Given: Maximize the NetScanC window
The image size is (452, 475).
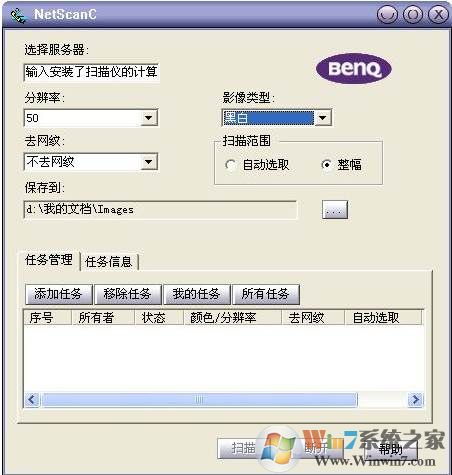Looking at the screenshot, I should click(x=412, y=15).
